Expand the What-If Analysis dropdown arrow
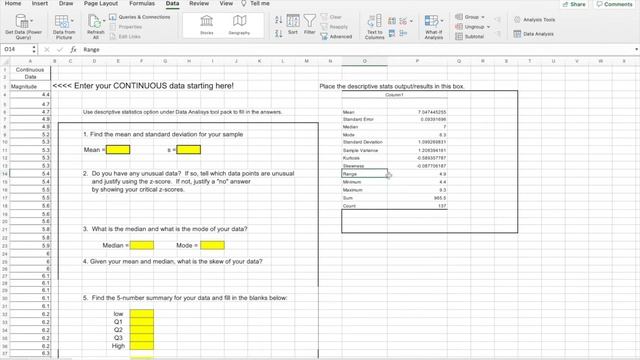Image resolution: width=640 pixels, height=360 pixels. (x=442, y=20)
